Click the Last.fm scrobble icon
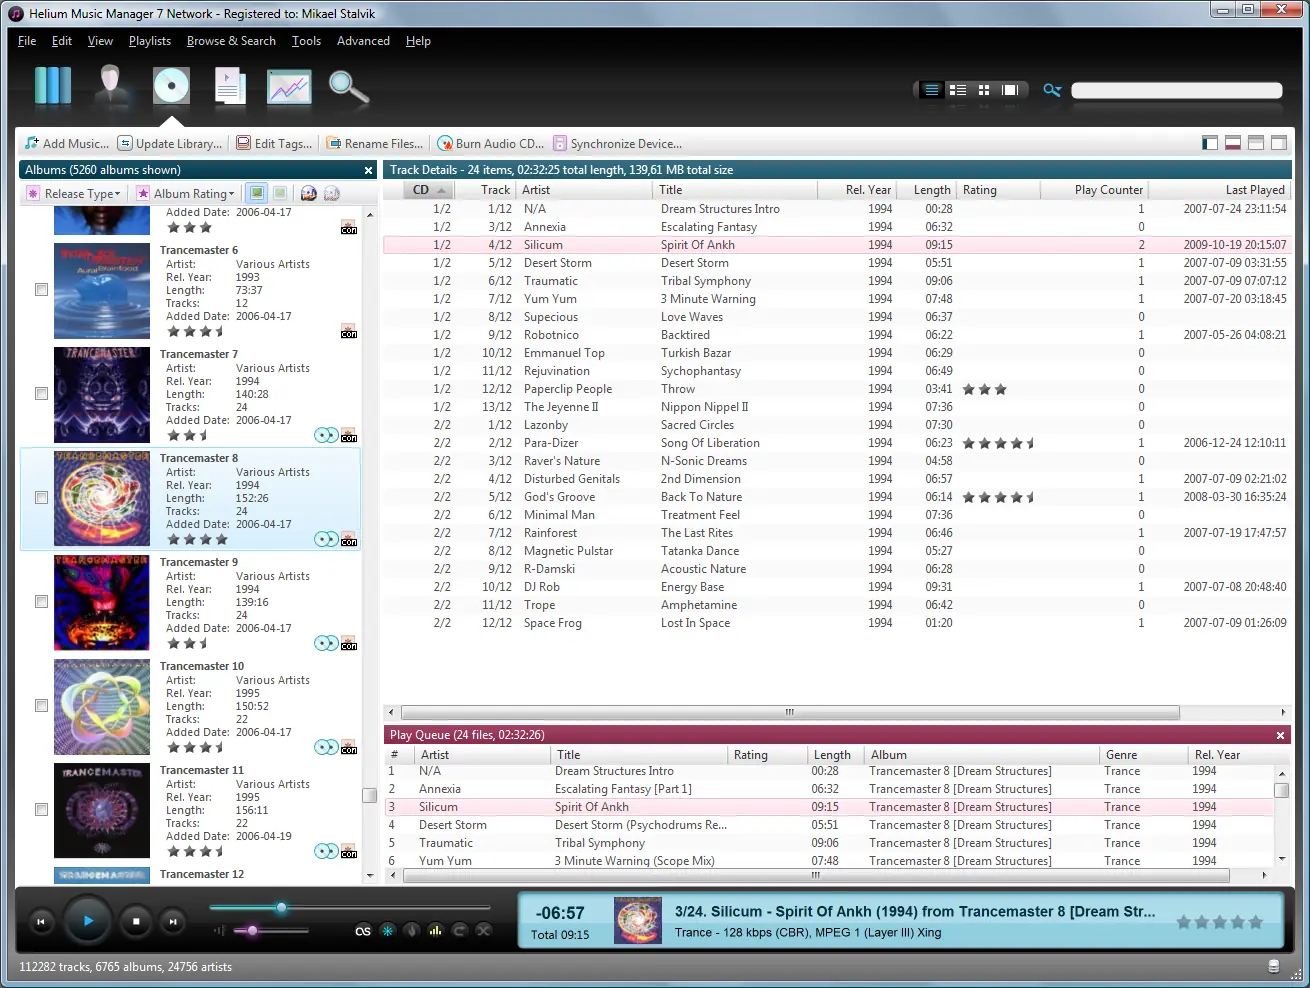 pyautogui.click(x=363, y=931)
